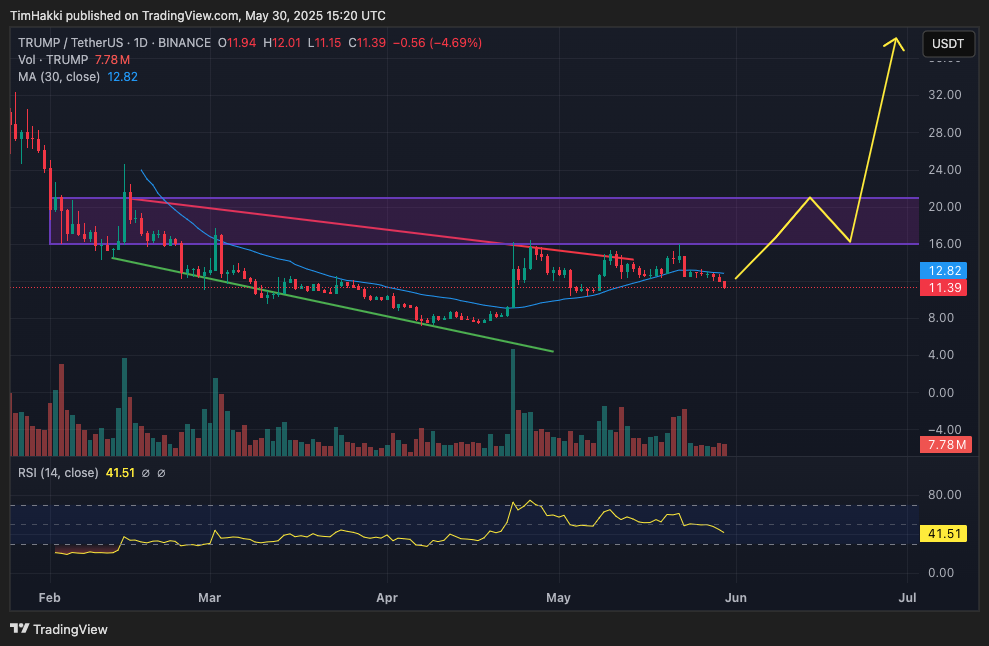Click the low value L11.15
This screenshot has height=646, width=989.
coord(324,43)
